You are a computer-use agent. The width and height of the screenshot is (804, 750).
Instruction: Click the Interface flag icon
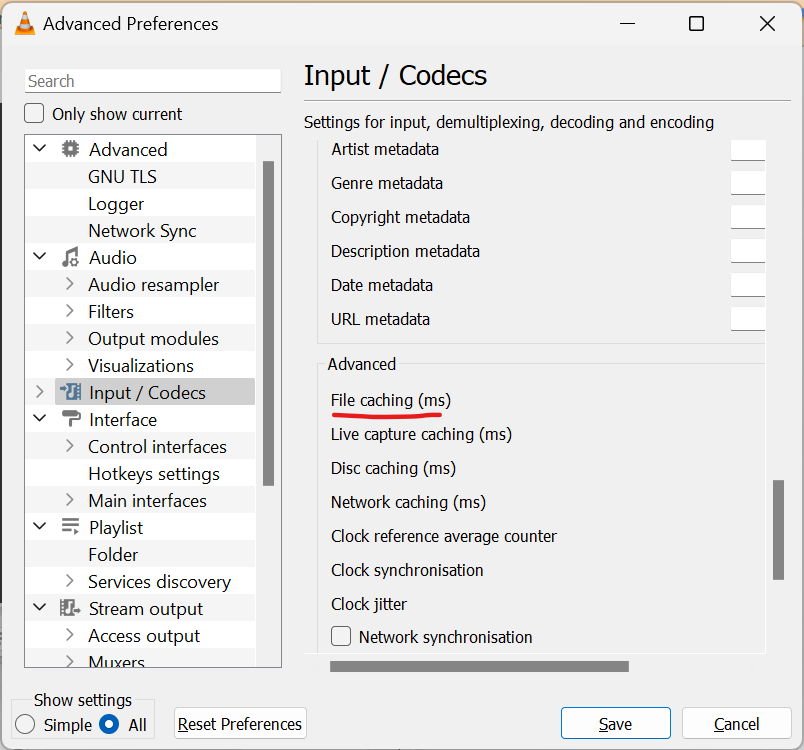[70, 419]
